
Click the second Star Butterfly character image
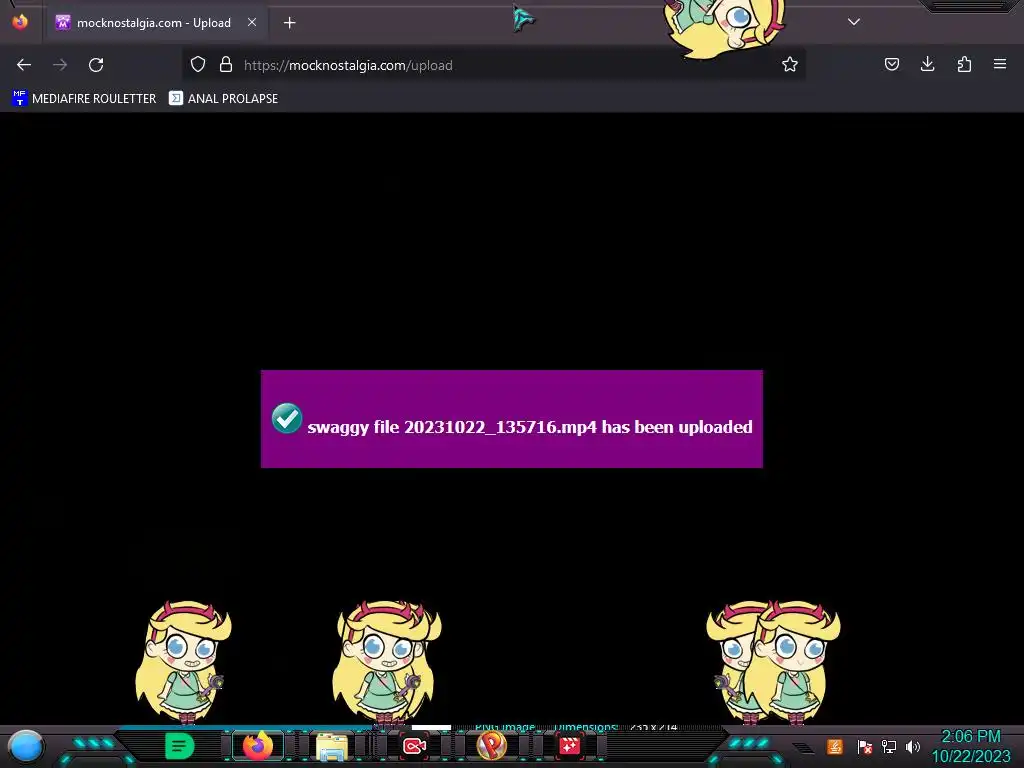pyautogui.click(x=387, y=663)
